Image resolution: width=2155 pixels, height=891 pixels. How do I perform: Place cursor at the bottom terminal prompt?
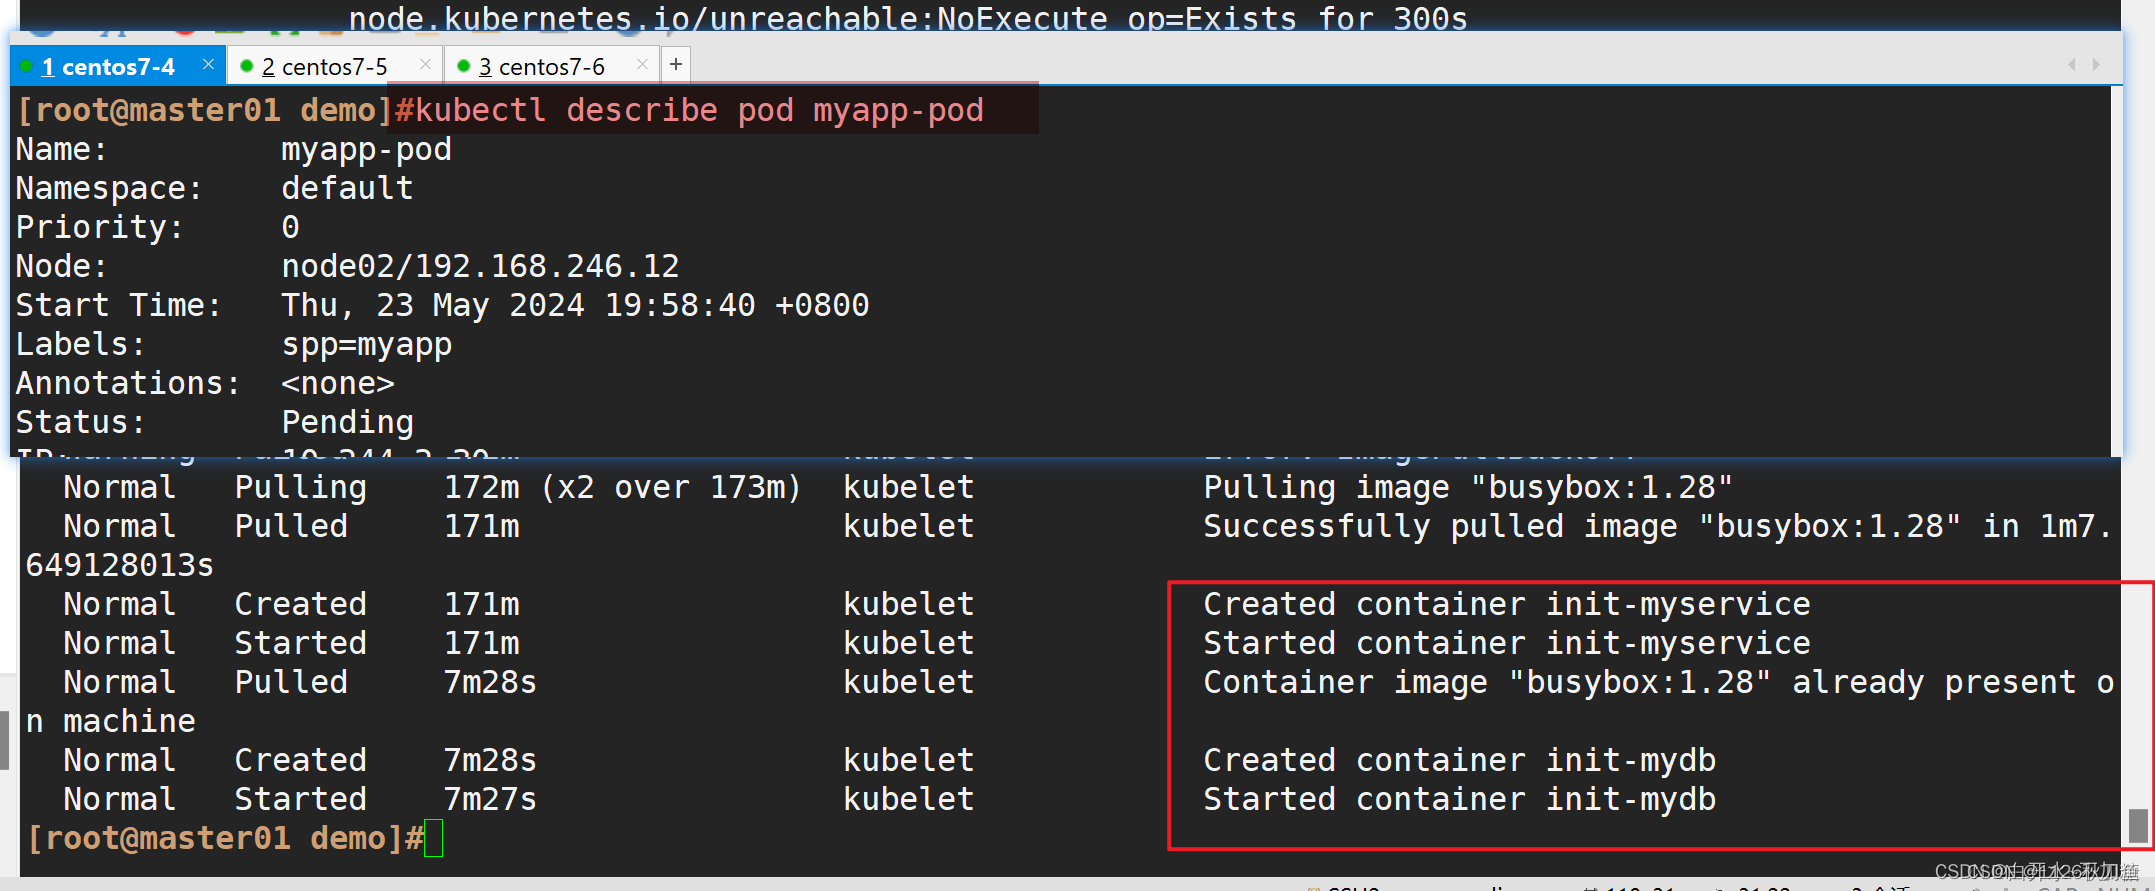433,839
